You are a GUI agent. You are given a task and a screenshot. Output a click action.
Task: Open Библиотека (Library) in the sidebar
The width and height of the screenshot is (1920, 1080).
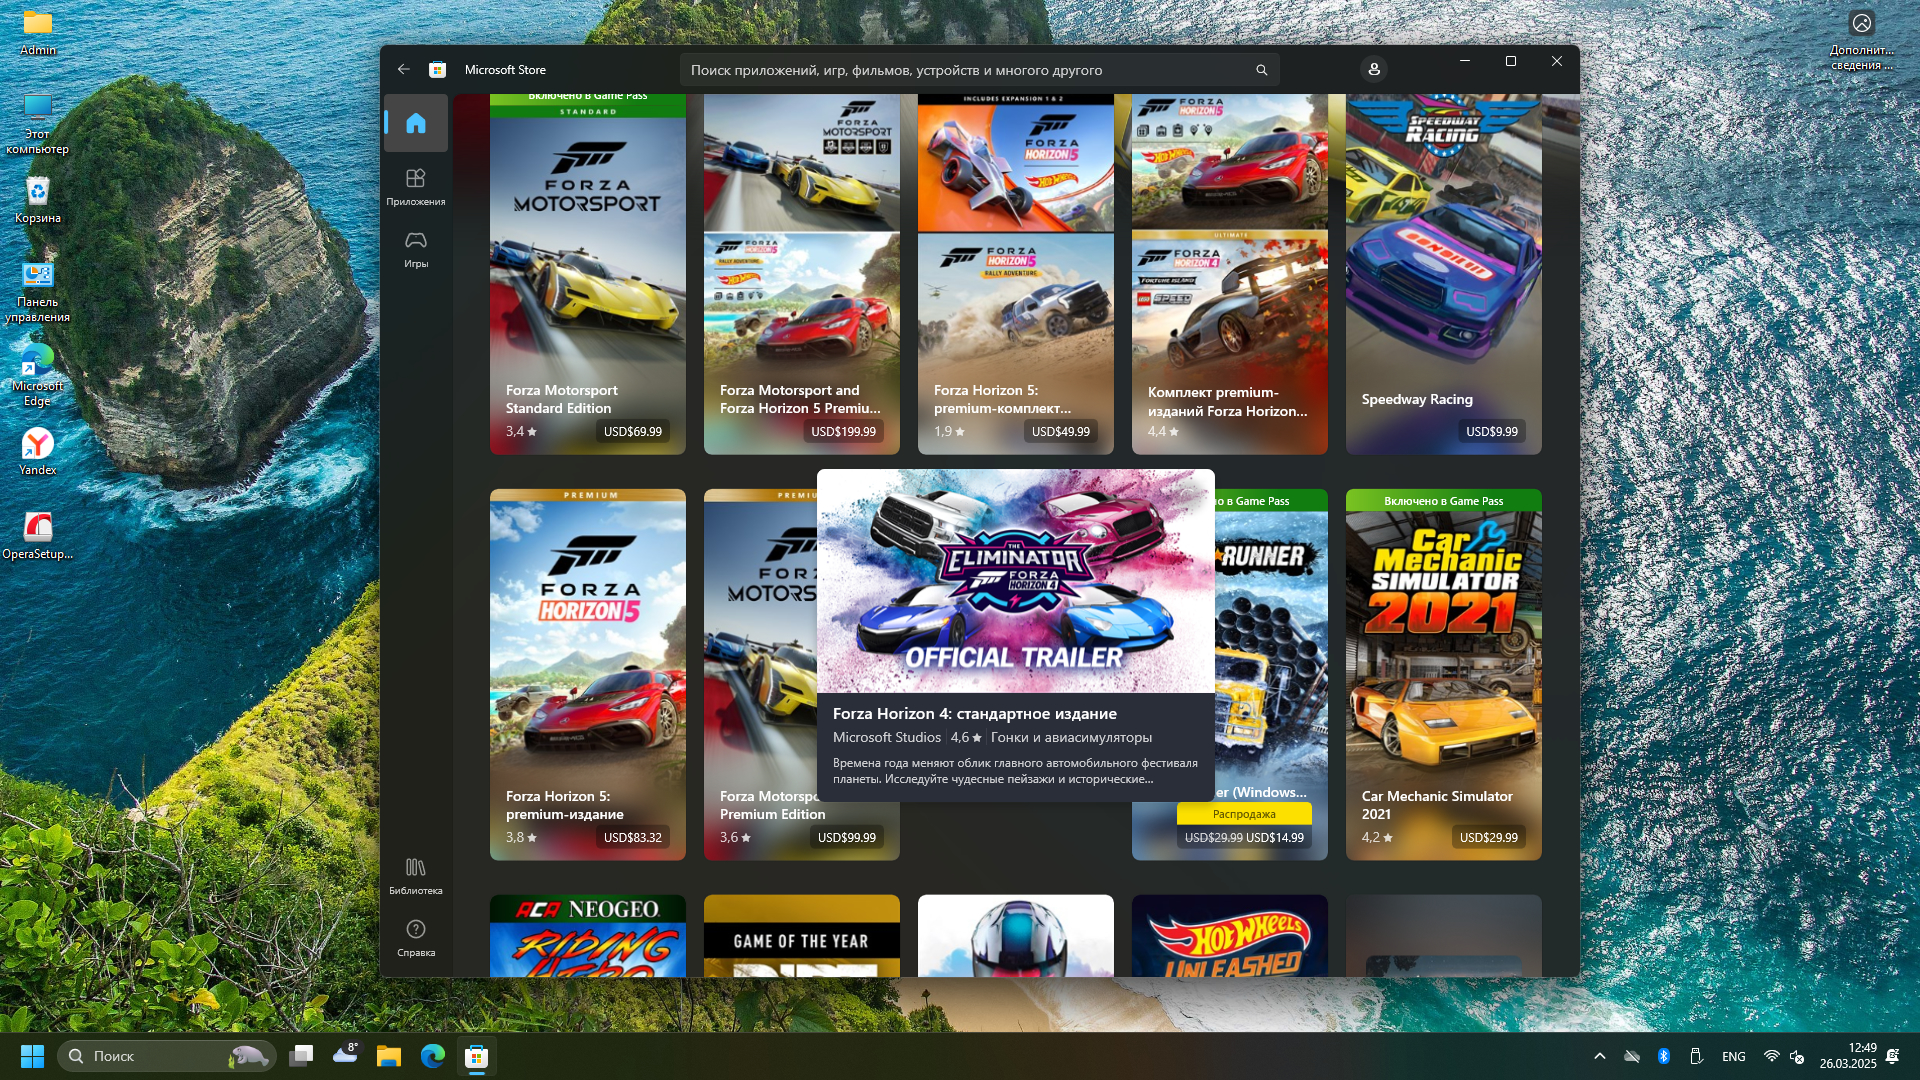coord(416,874)
